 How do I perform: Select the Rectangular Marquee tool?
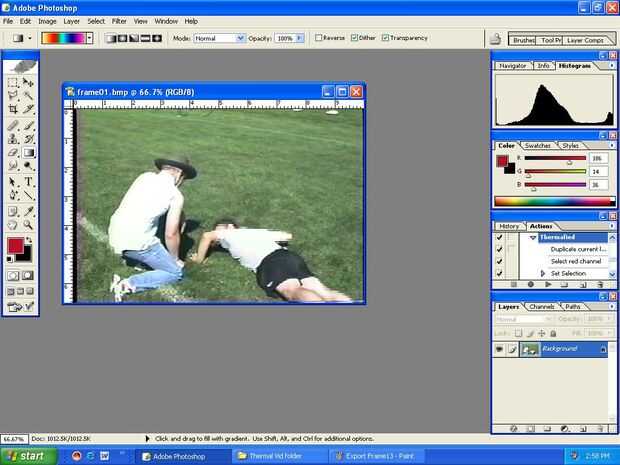13,83
